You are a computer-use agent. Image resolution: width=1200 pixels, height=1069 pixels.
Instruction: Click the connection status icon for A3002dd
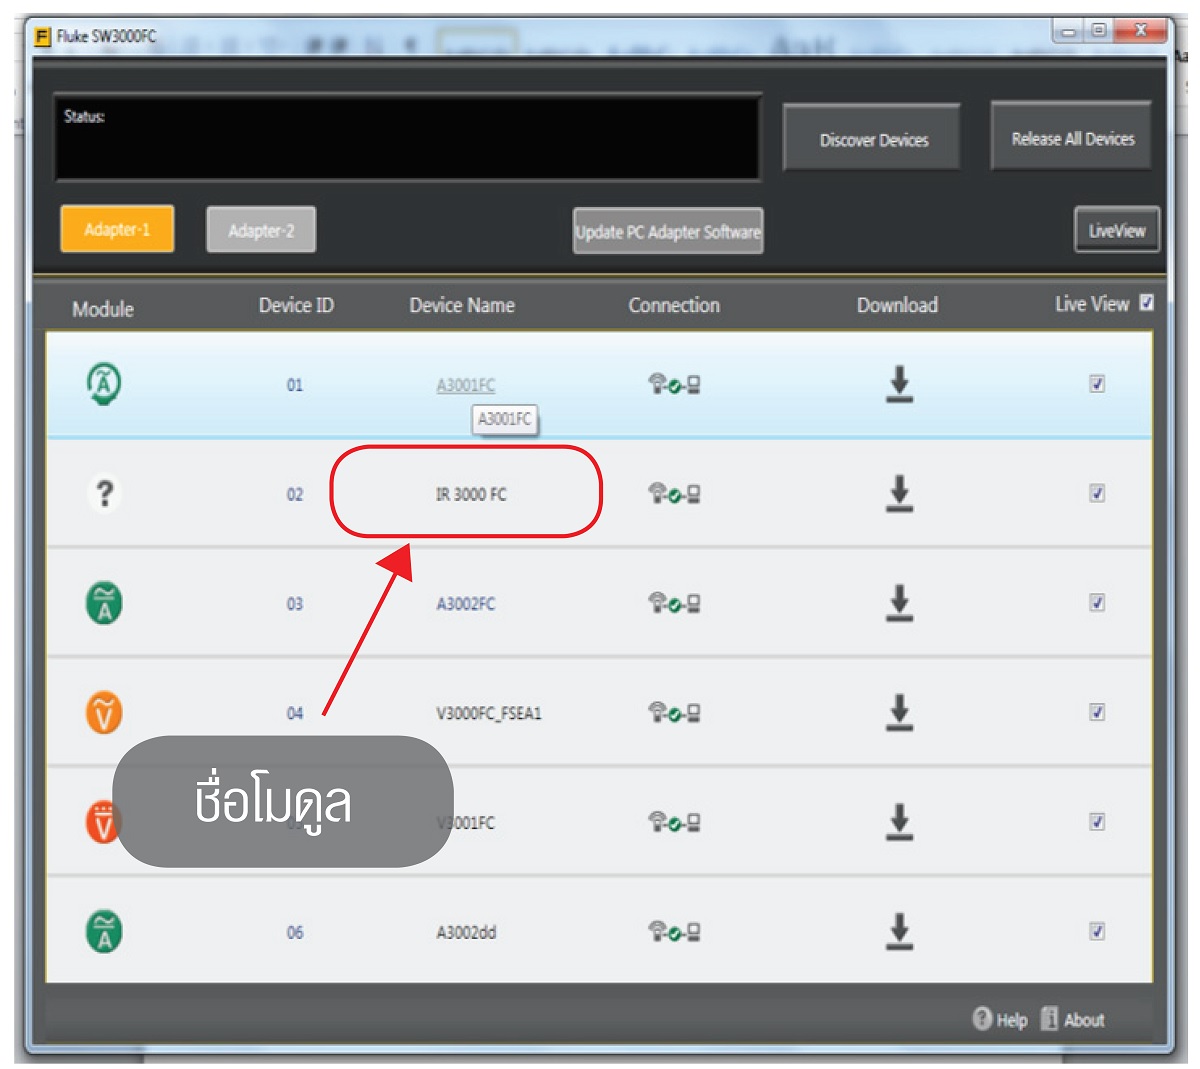coord(674,932)
